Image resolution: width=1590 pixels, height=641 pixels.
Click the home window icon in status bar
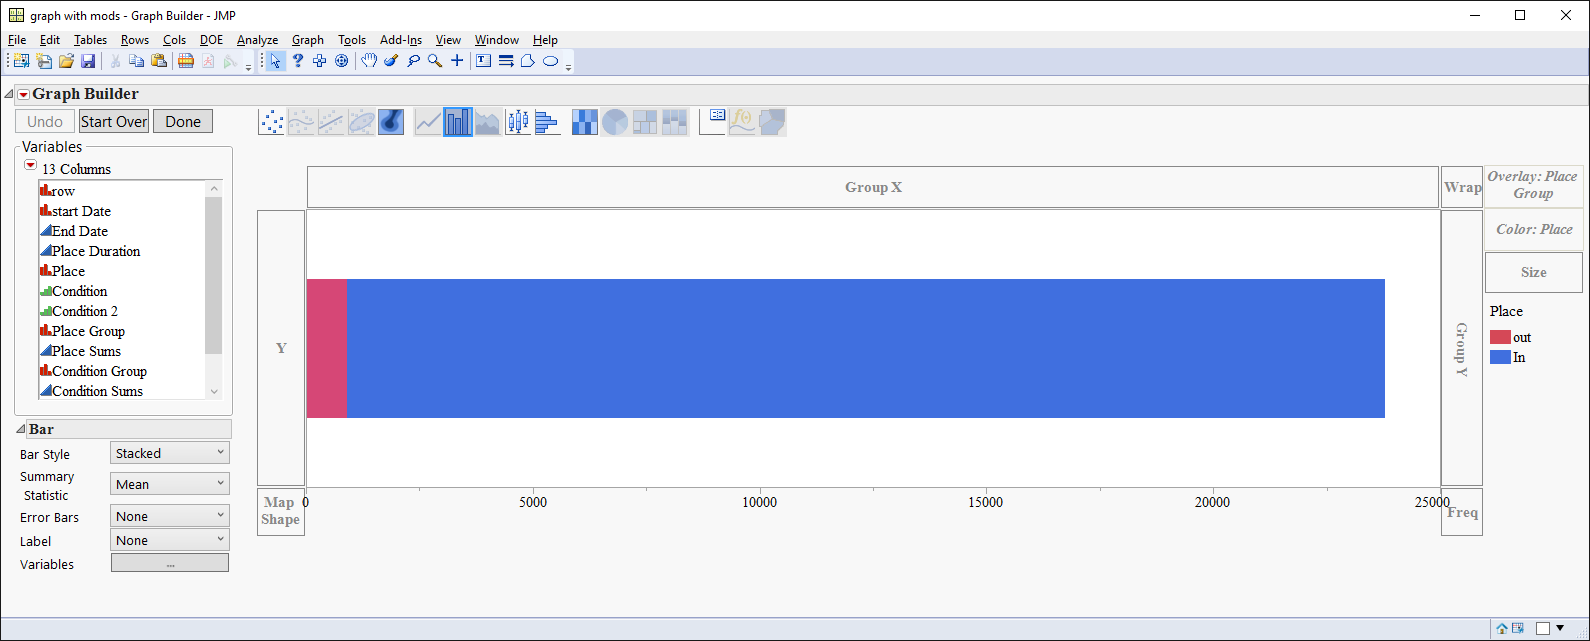(x=1502, y=629)
